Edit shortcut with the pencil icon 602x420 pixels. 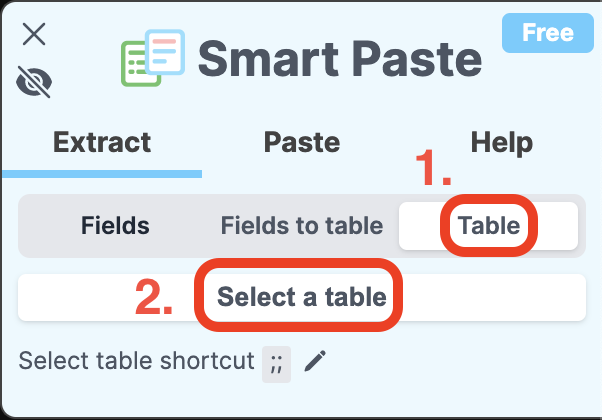coord(315,361)
